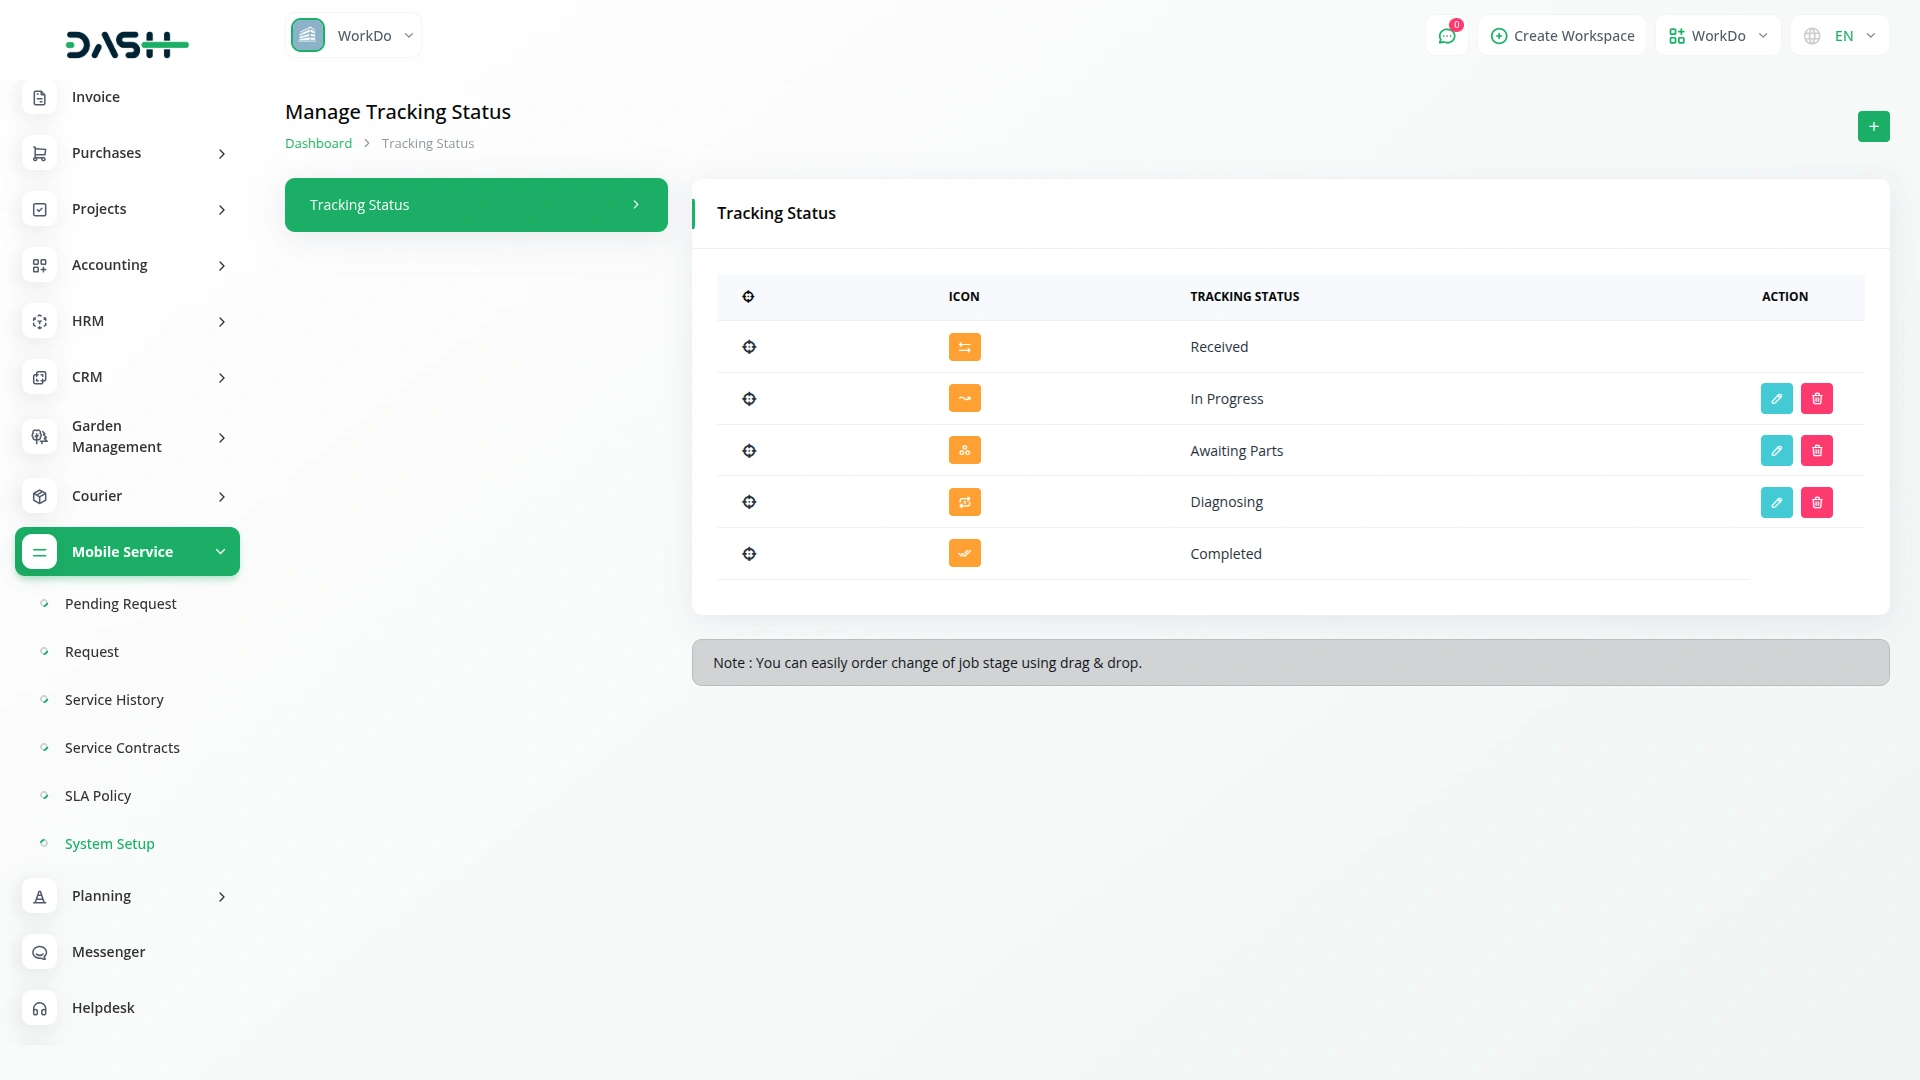Viewport: 1920px width, 1080px height.
Task: Select the Tracking Status setup tab
Action: (x=476, y=205)
